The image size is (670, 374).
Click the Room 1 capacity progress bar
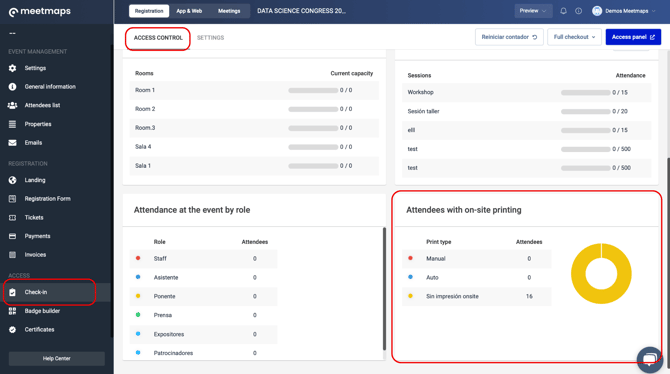[x=313, y=91]
